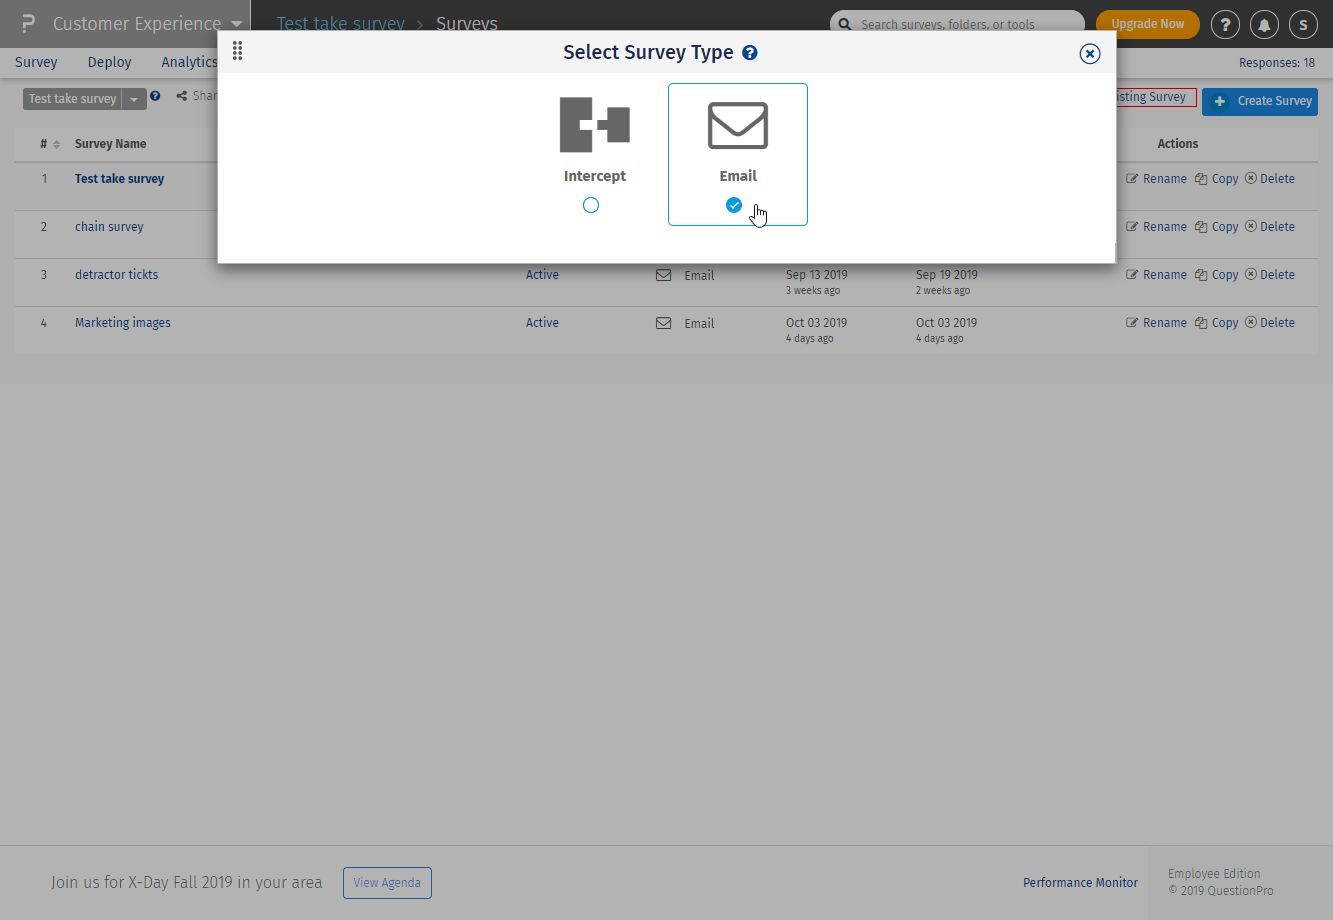Close the Select Survey Type dialog
Viewport: 1333px width, 920px height.
(1090, 54)
